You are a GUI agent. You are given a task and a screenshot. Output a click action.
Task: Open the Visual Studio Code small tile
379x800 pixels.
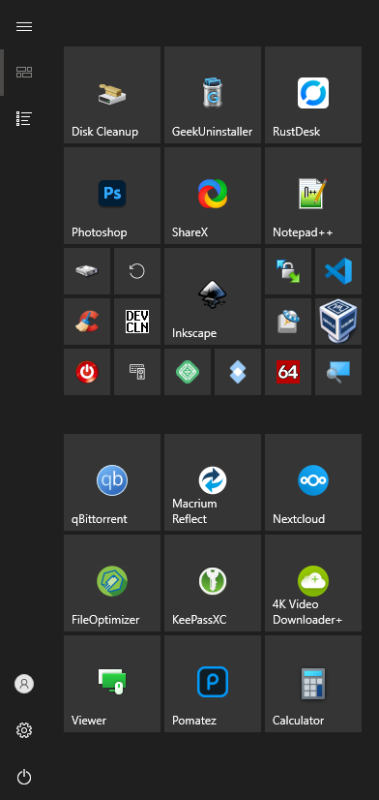click(338, 271)
